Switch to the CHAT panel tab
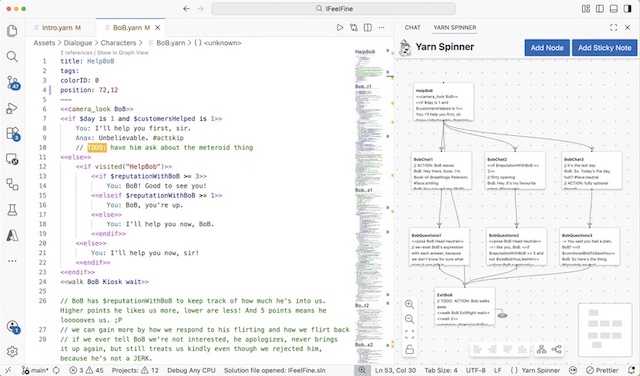640x376 pixels. click(412, 27)
